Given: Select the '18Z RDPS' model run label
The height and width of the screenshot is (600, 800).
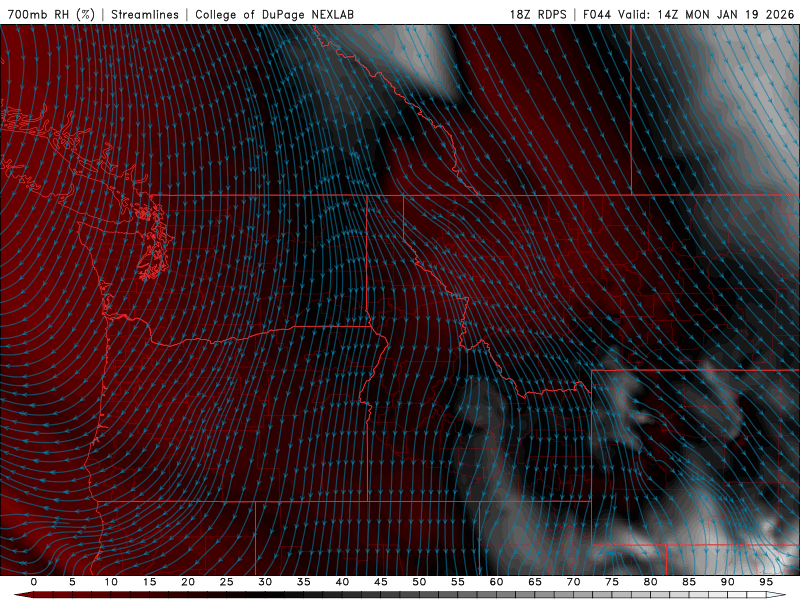Looking at the screenshot, I should 538,15.
